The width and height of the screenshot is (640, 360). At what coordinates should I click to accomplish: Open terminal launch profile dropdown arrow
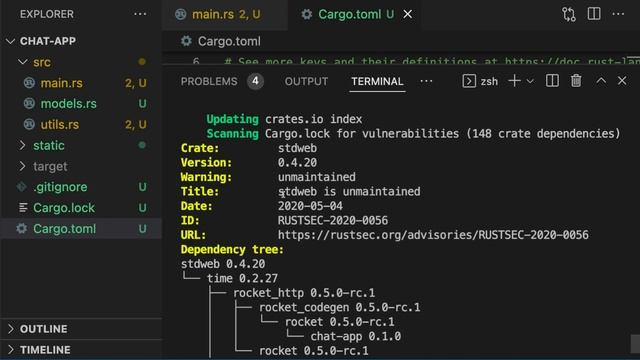click(530, 81)
